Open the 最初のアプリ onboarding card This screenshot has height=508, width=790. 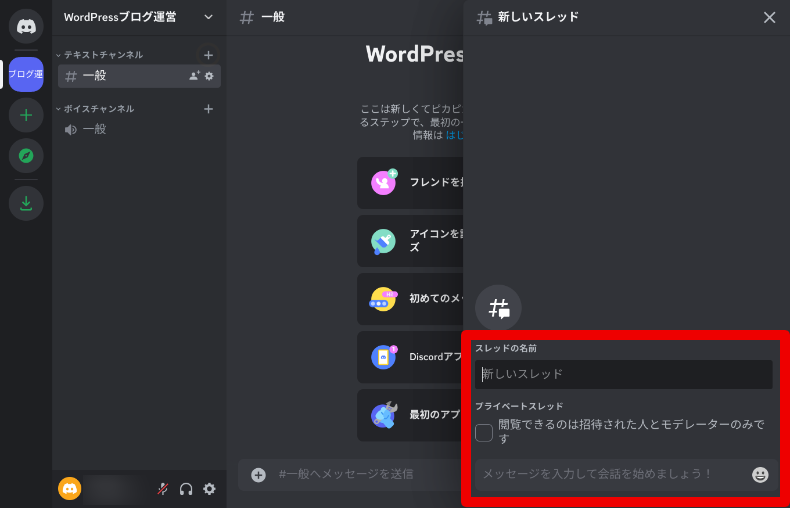tap(410, 415)
